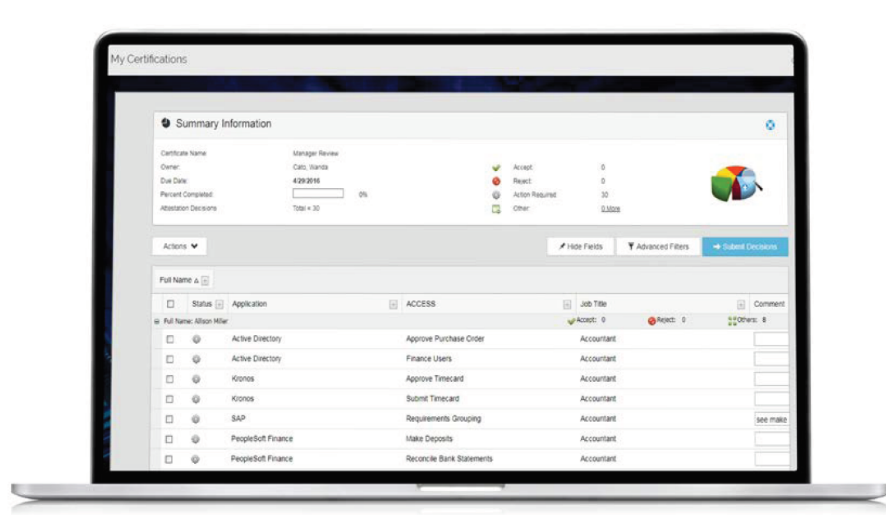The height and width of the screenshot is (527, 886).
Task: Click the green Accept checkmark icon
Action: (x=496, y=167)
